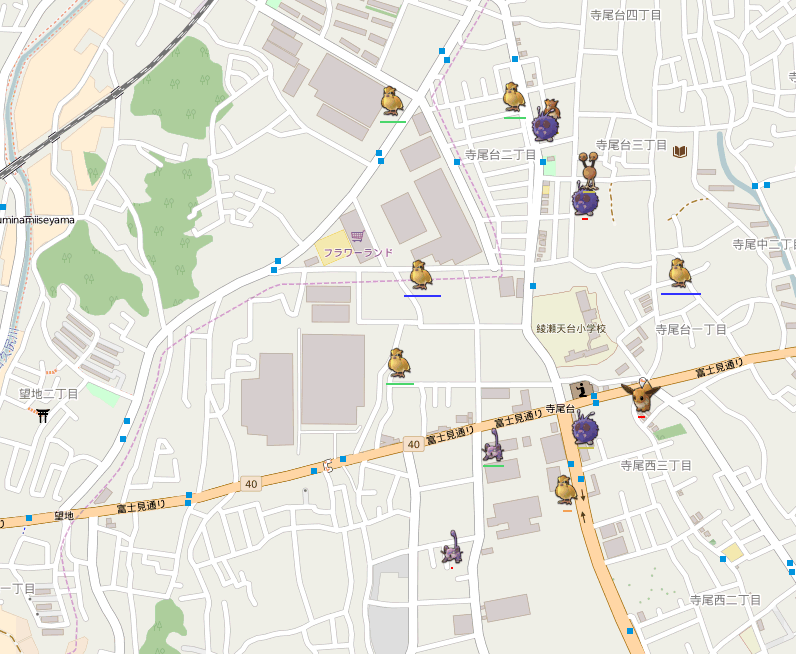Select the Pidgey right of フラワーランド
Screen dimensions: 796x654
click(421, 275)
